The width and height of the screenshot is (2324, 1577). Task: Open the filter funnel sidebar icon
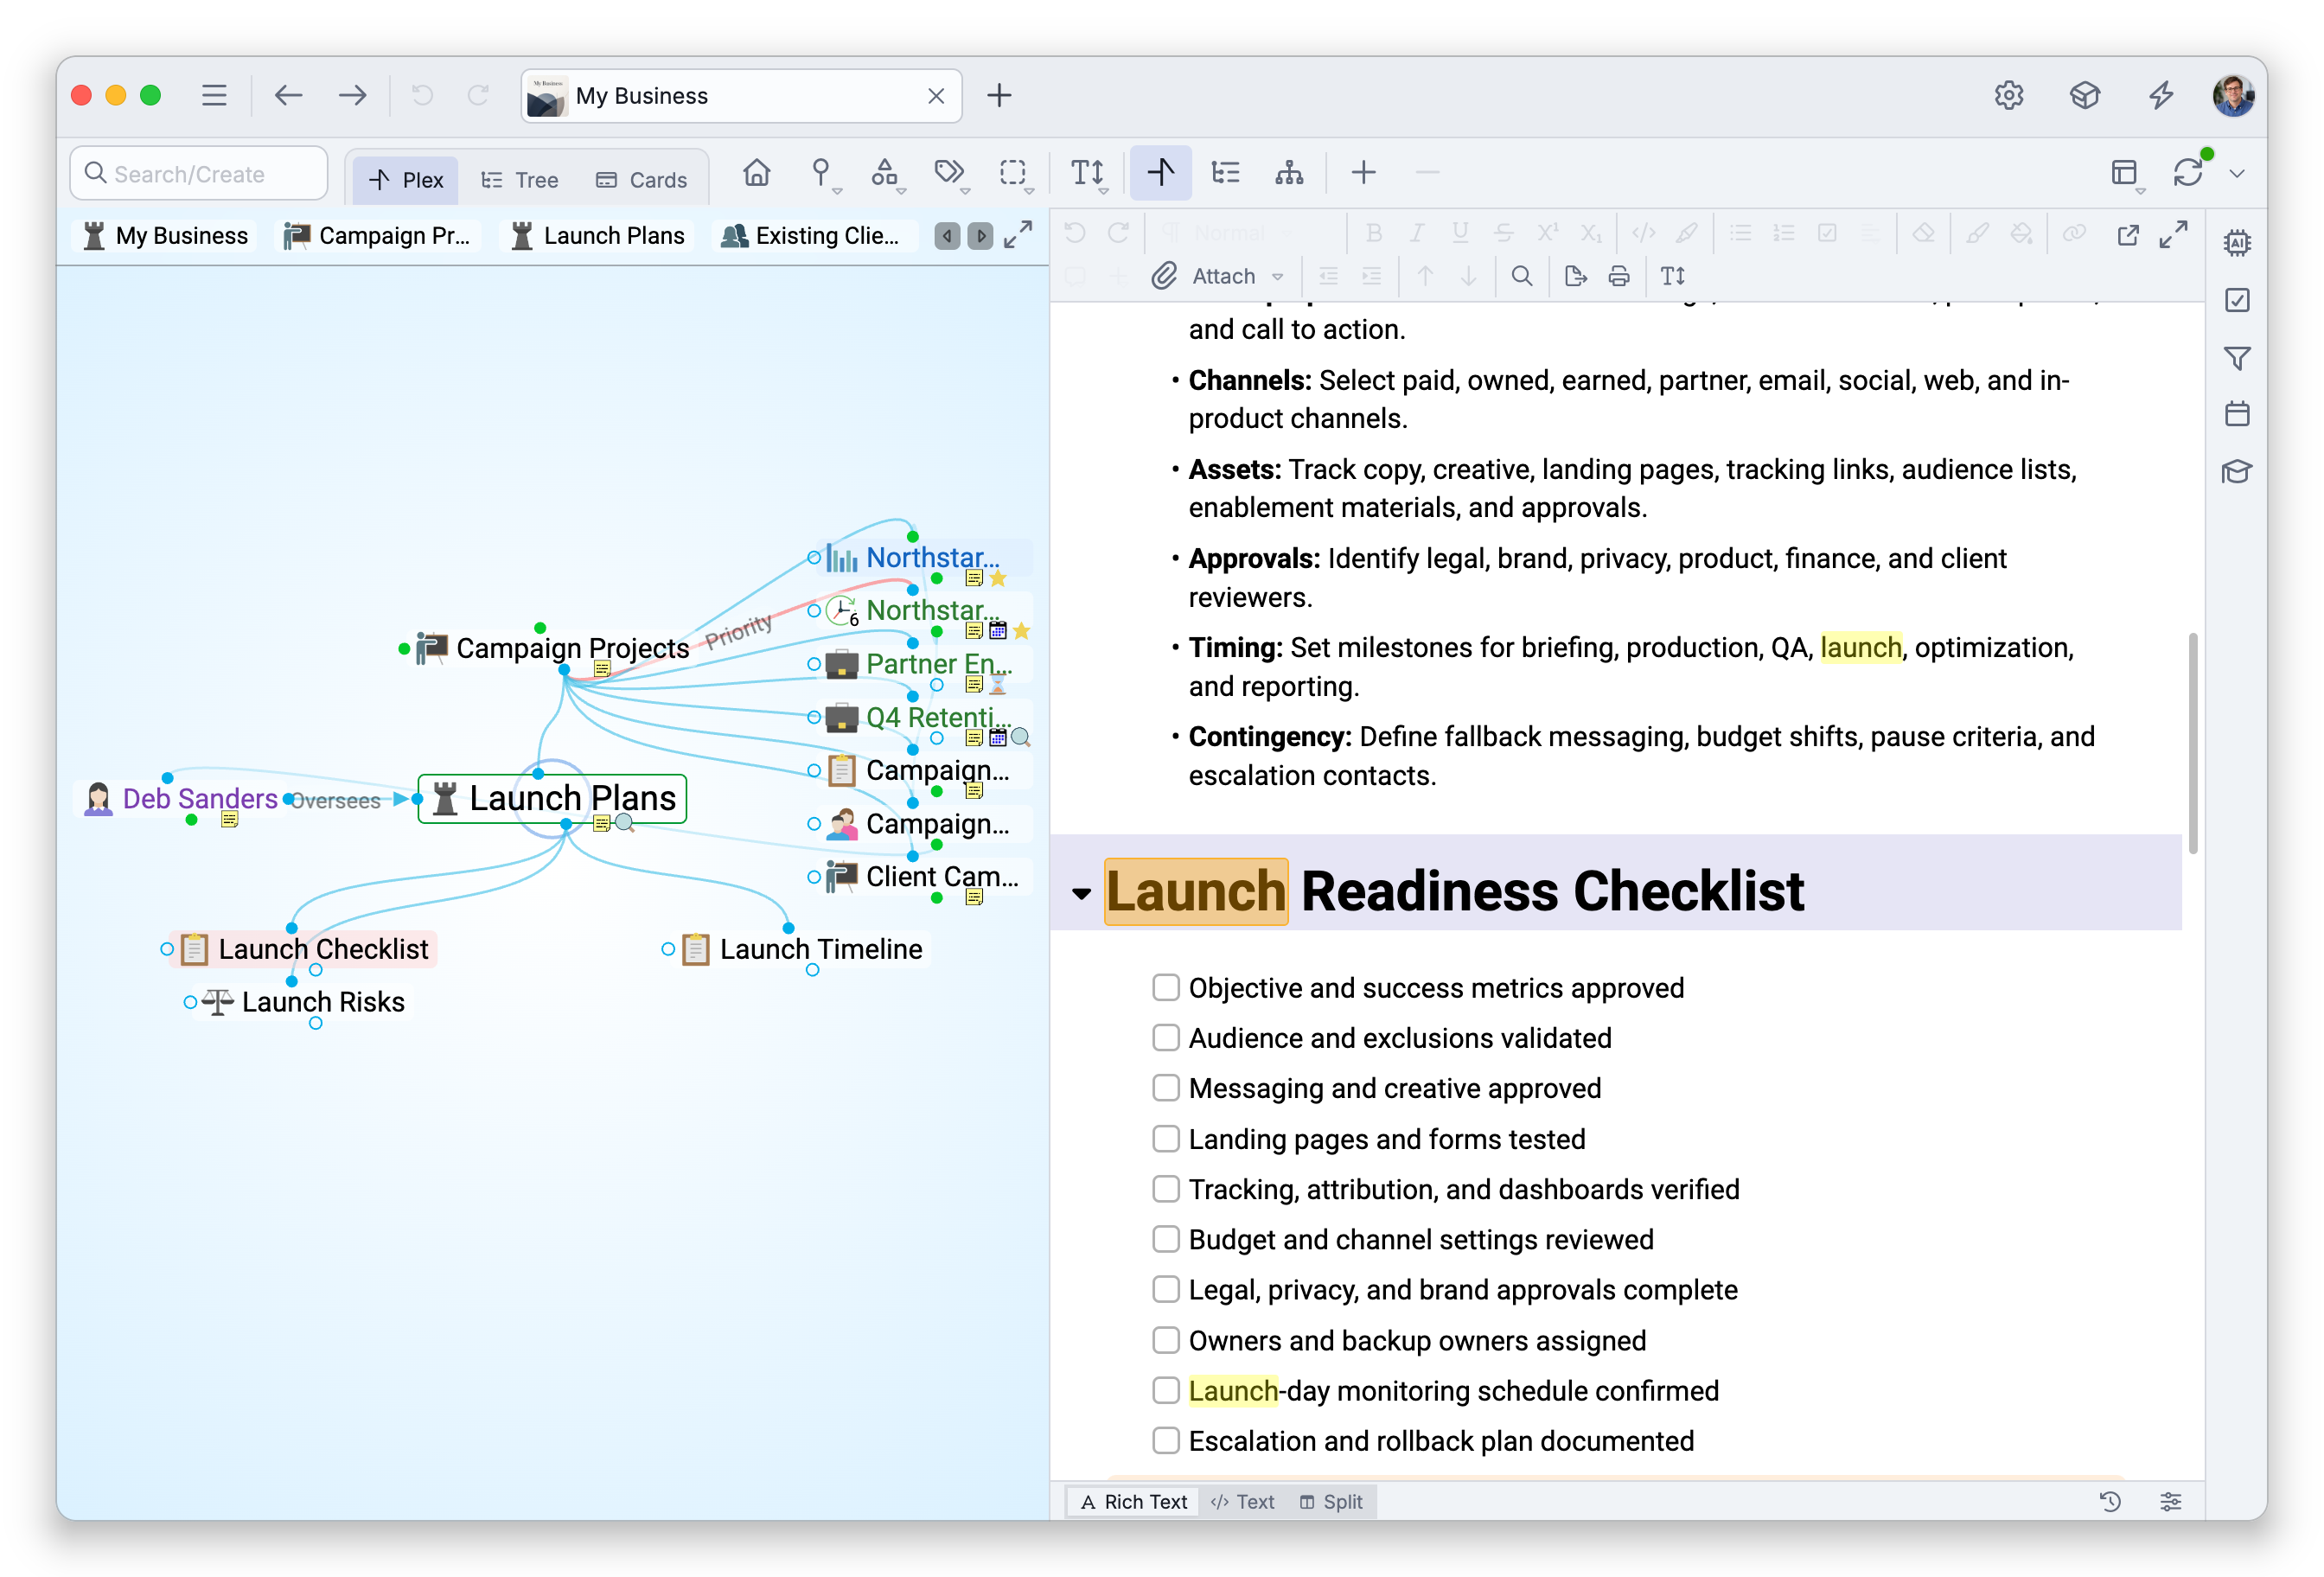click(x=2237, y=357)
